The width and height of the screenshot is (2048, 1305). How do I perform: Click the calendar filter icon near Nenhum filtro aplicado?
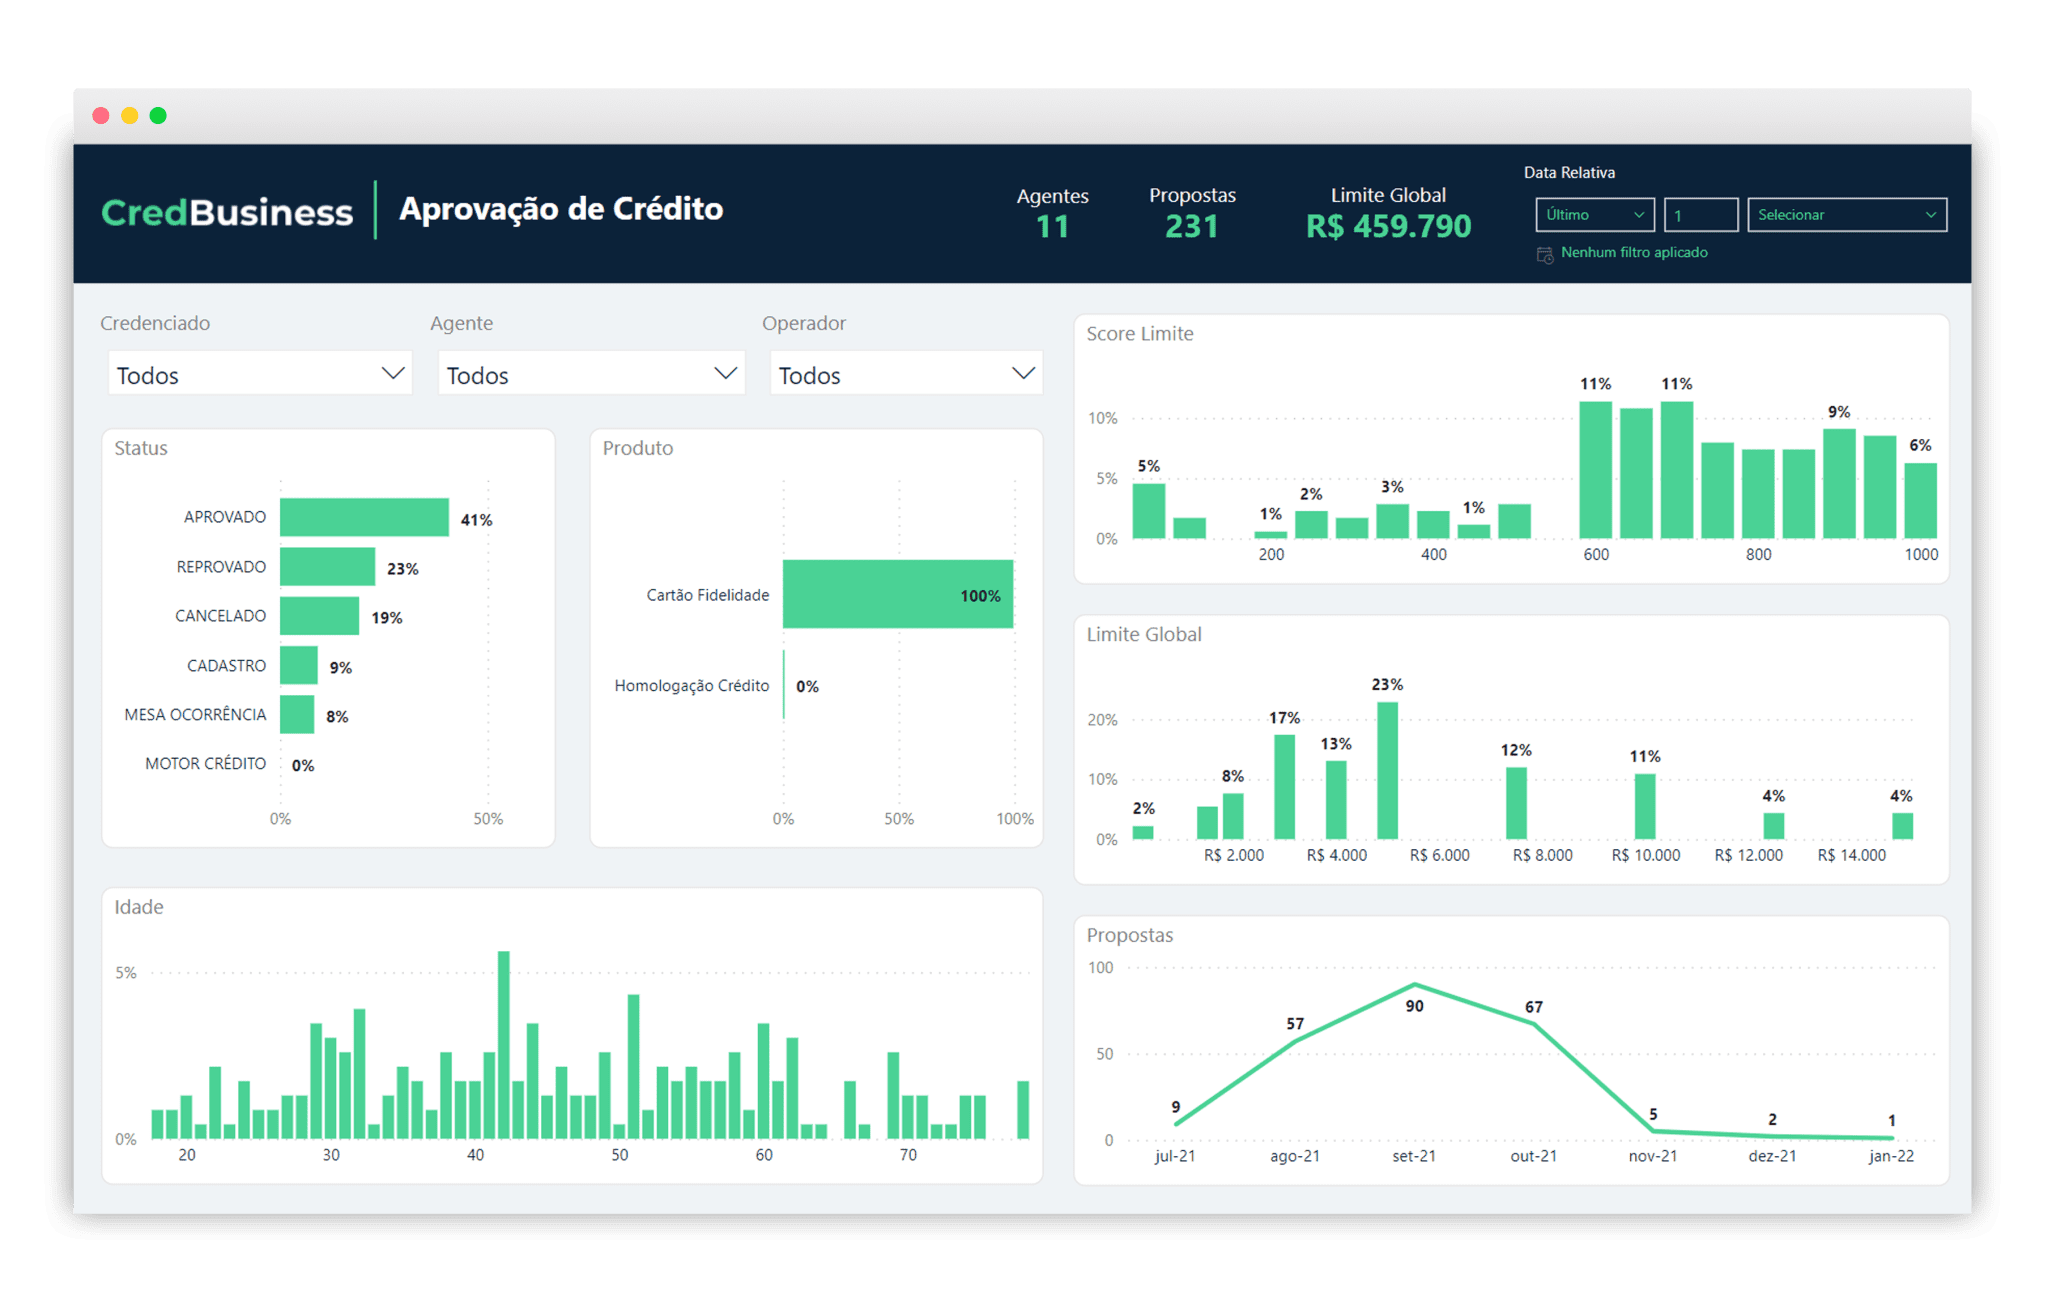point(1544,254)
